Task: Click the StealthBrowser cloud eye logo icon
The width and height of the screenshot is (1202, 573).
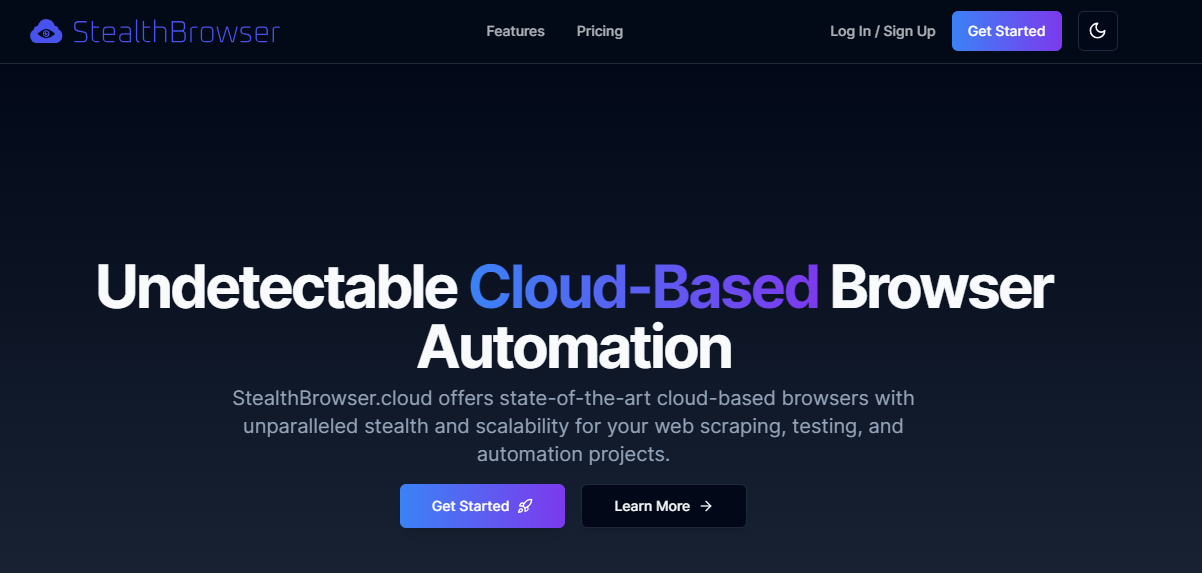Action: coord(46,32)
